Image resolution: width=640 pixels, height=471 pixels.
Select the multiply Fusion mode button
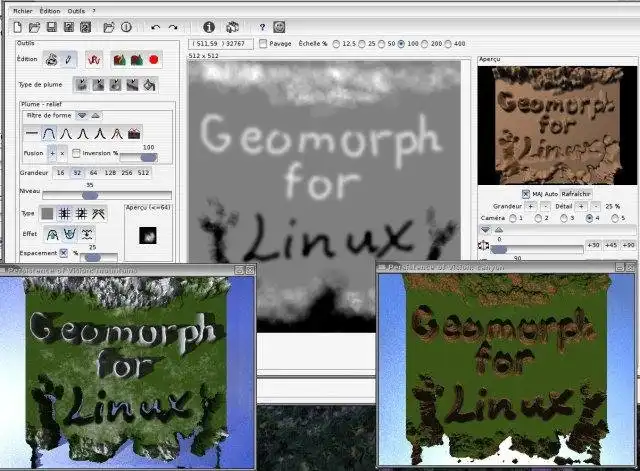pyautogui.click(x=62, y=153)
